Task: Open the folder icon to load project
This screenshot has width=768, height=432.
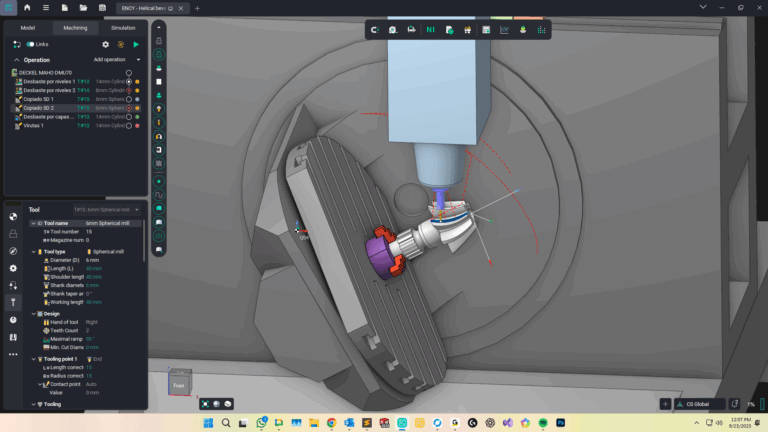Action: [84, 8]
